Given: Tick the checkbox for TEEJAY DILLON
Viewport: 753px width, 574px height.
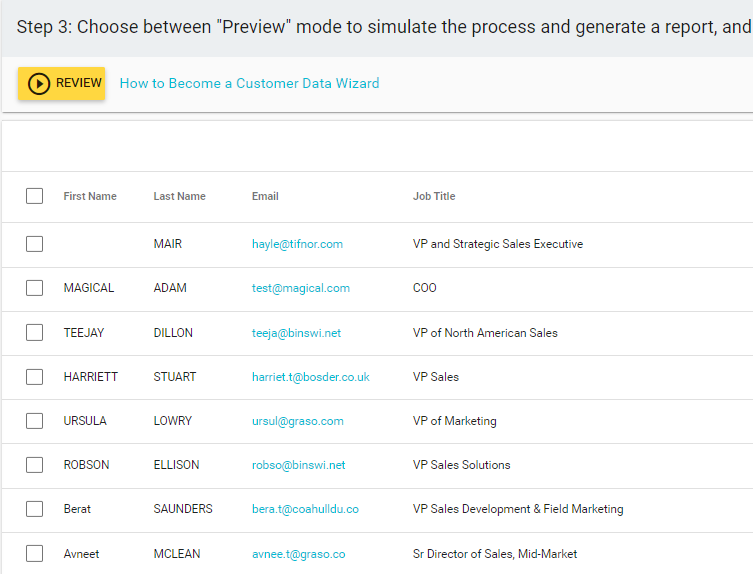Looking at the screenshot, I should [35, 332].
